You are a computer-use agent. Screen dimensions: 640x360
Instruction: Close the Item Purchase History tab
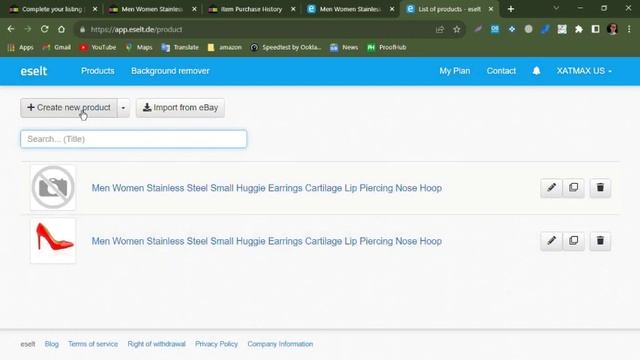pos(293,9)
